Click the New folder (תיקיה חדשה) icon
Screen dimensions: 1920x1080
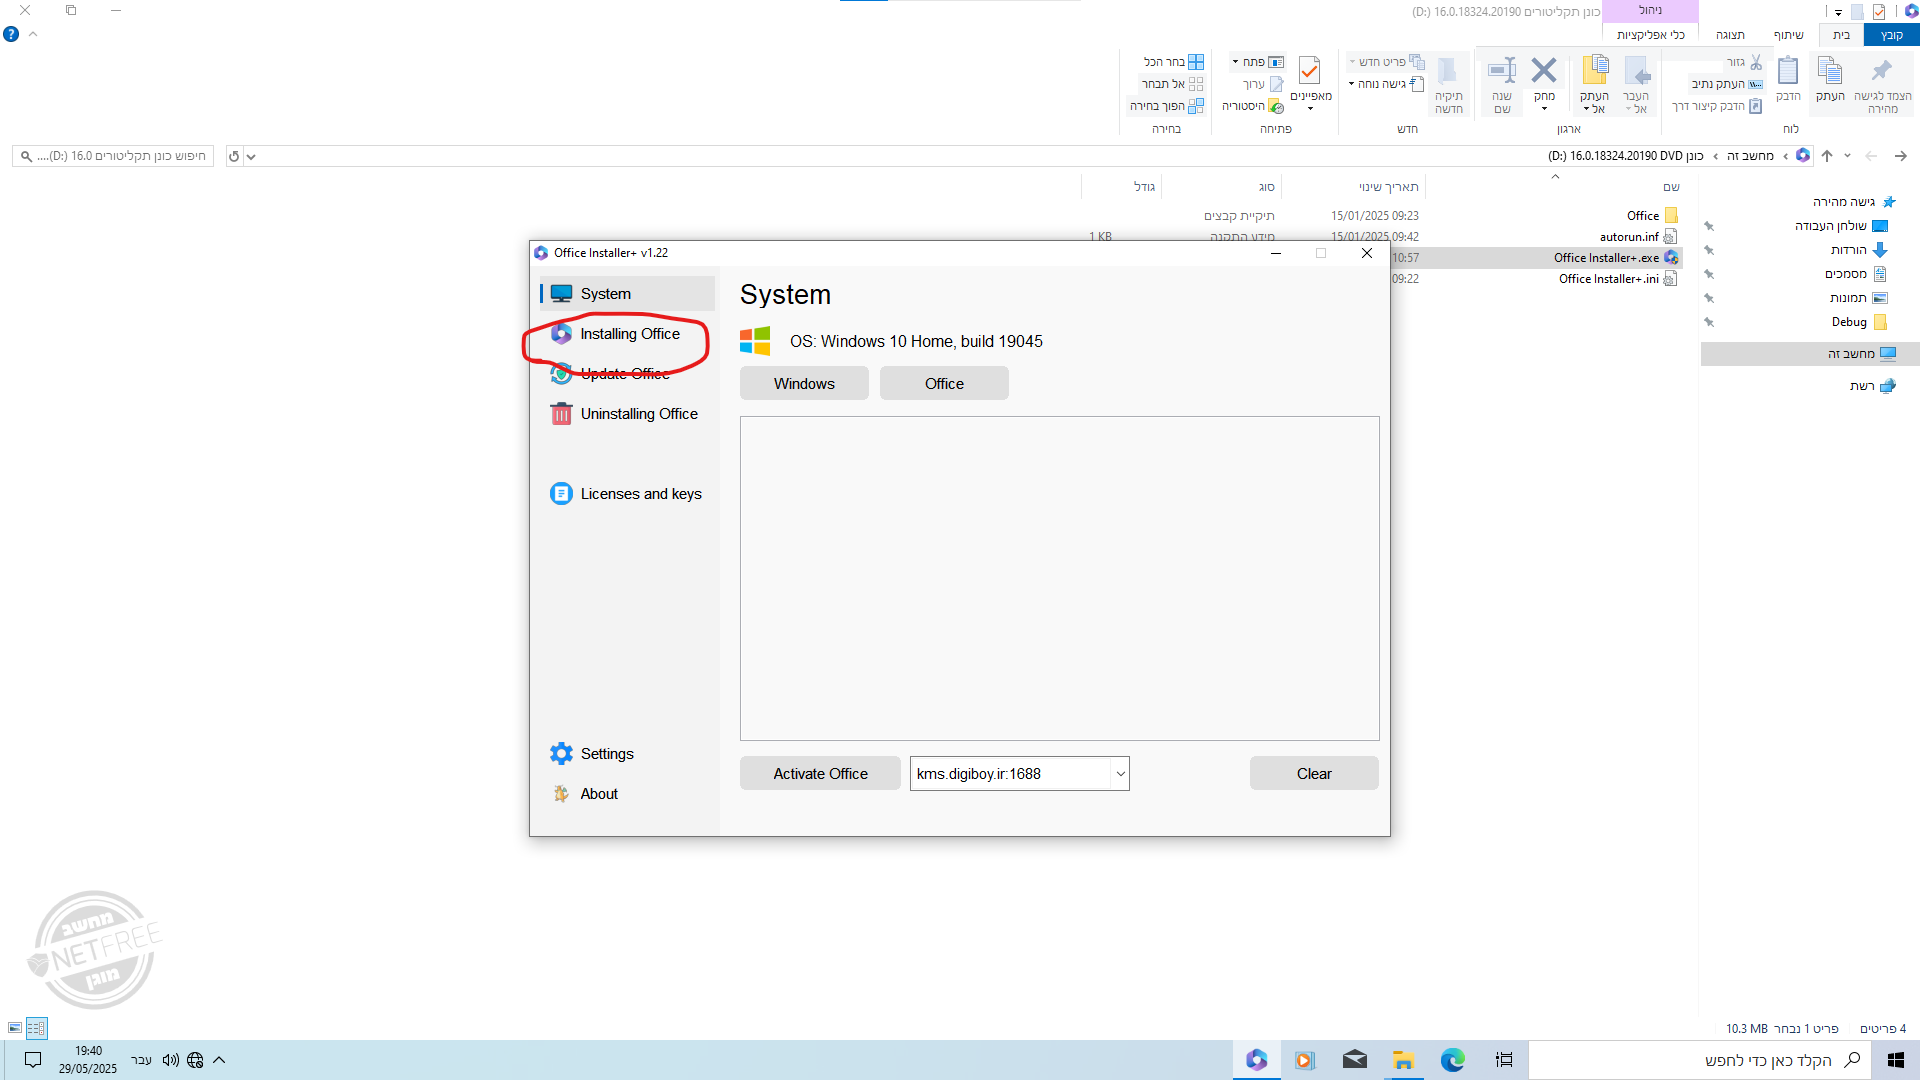click(1448, 85)
